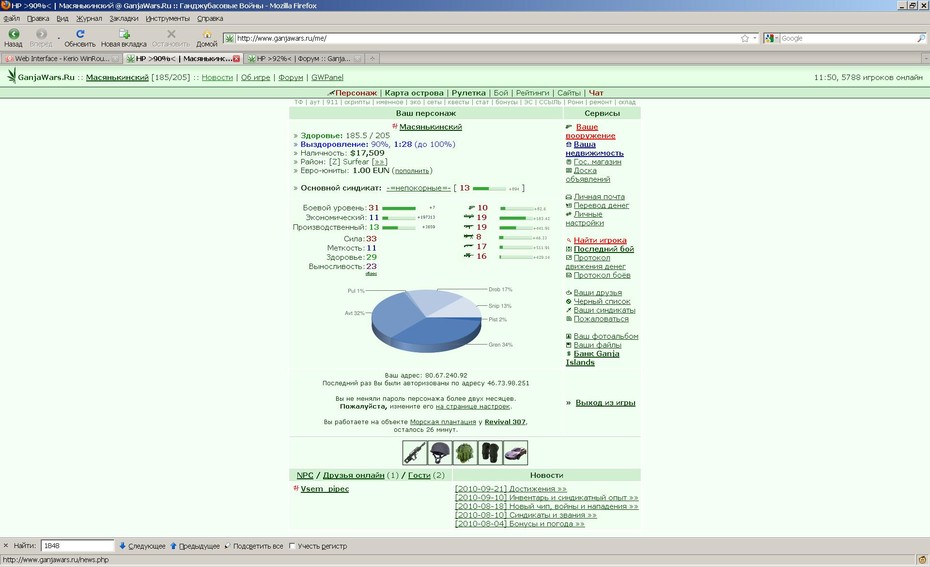
Task: Open the [2010-09-21] Достижения news item
Action: (511, 489)
